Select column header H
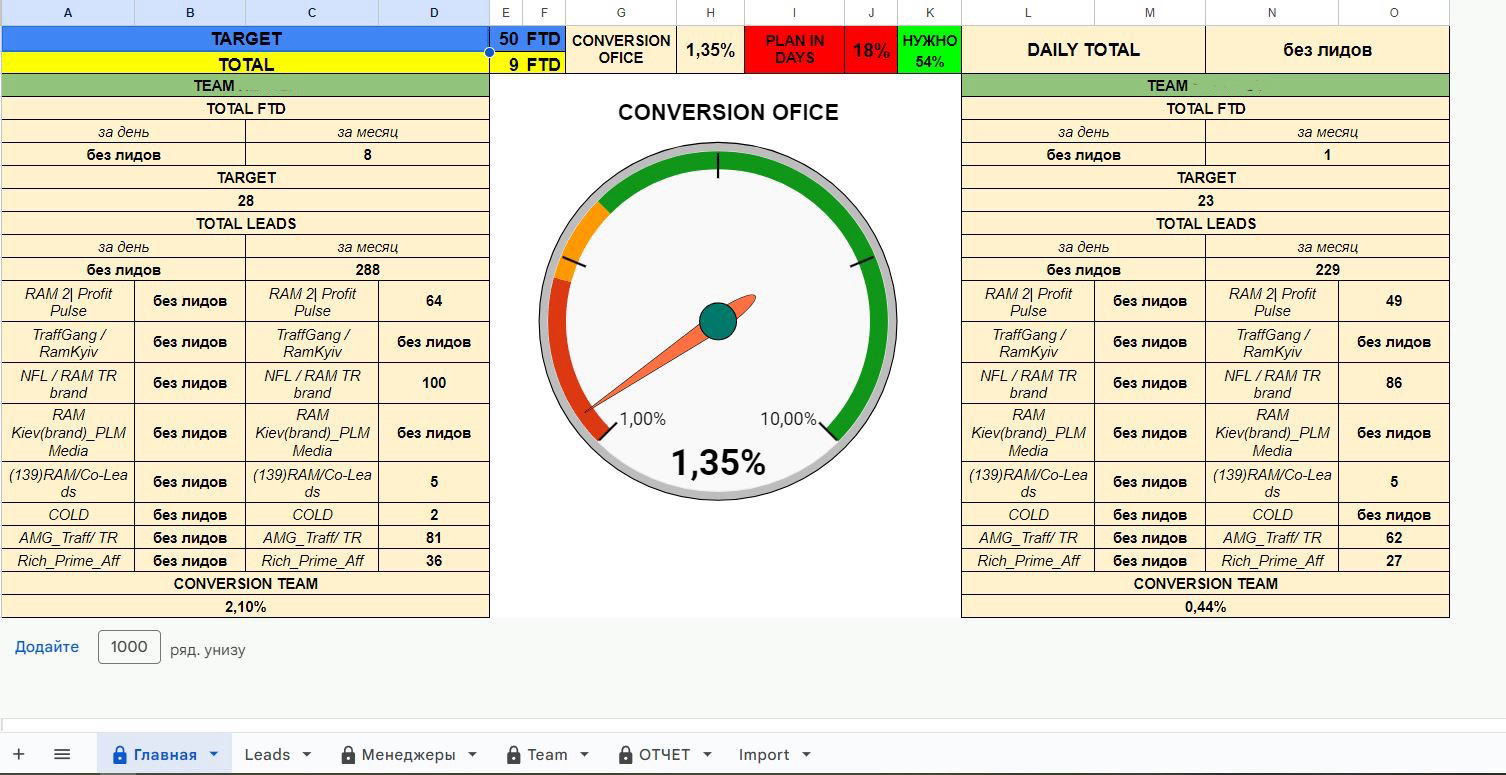The width and height of the screenshot is (1506, 775). tap(710, 13)
